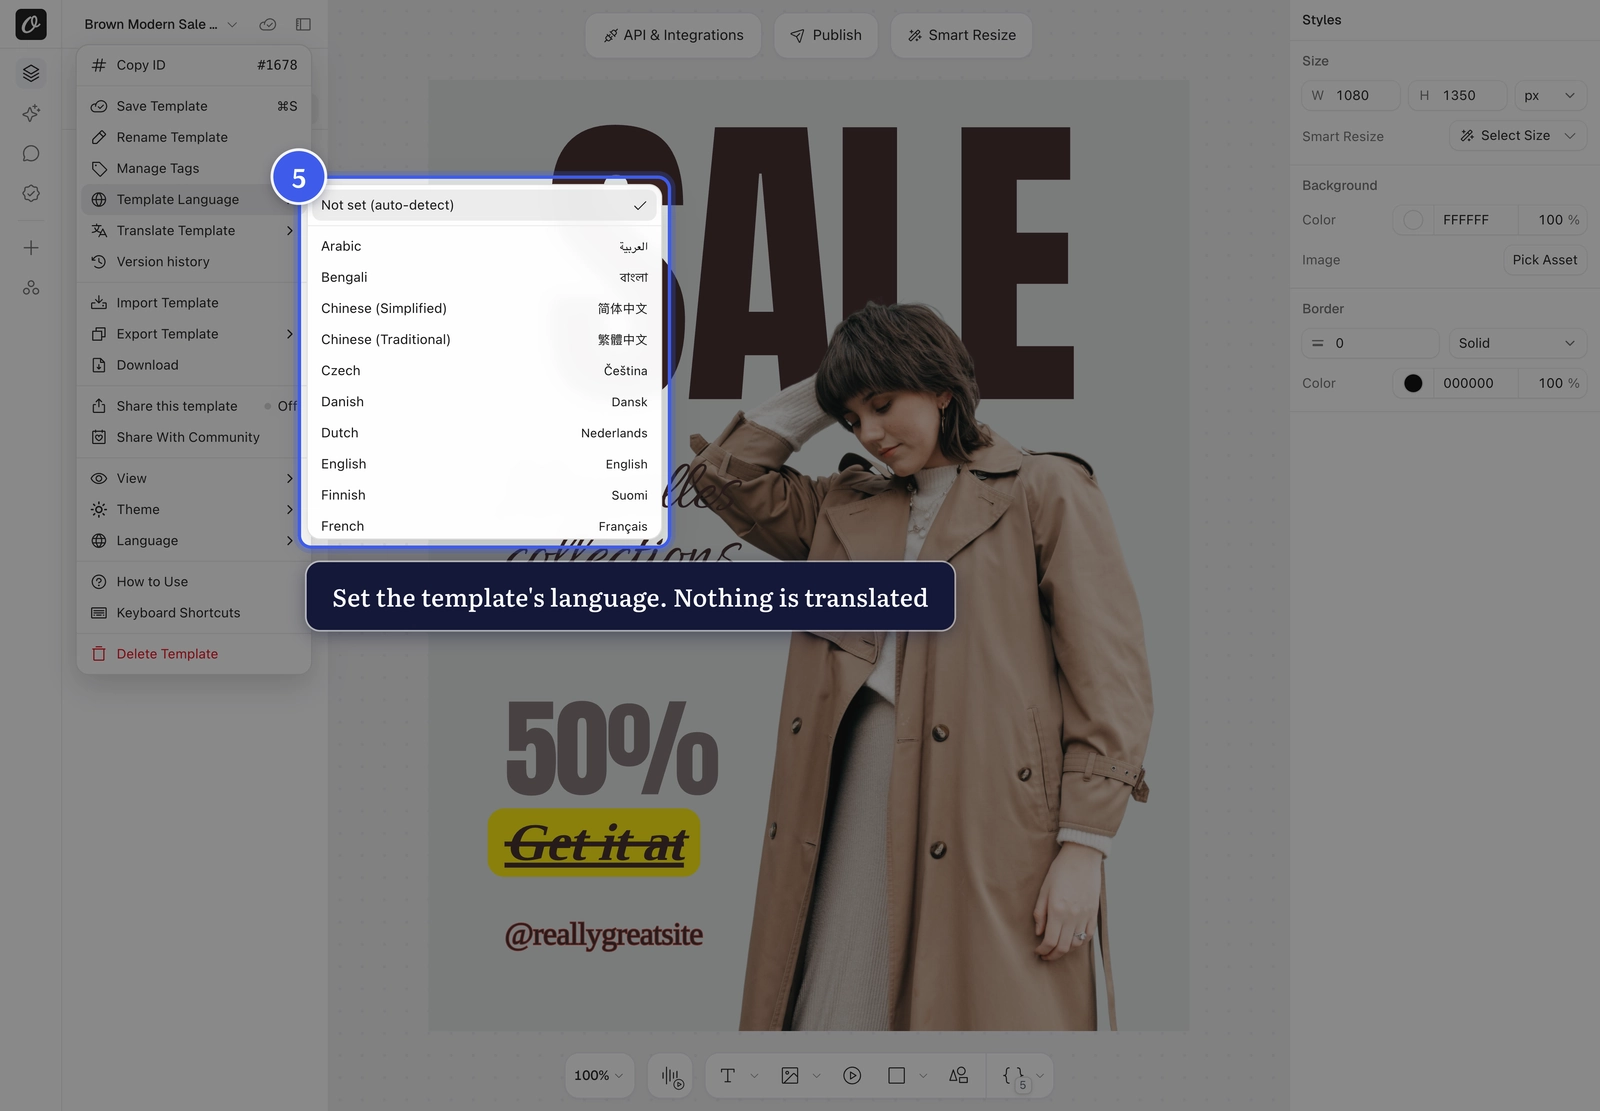Open the audio waveform tool in bottom toolbar

[672, 1076]
